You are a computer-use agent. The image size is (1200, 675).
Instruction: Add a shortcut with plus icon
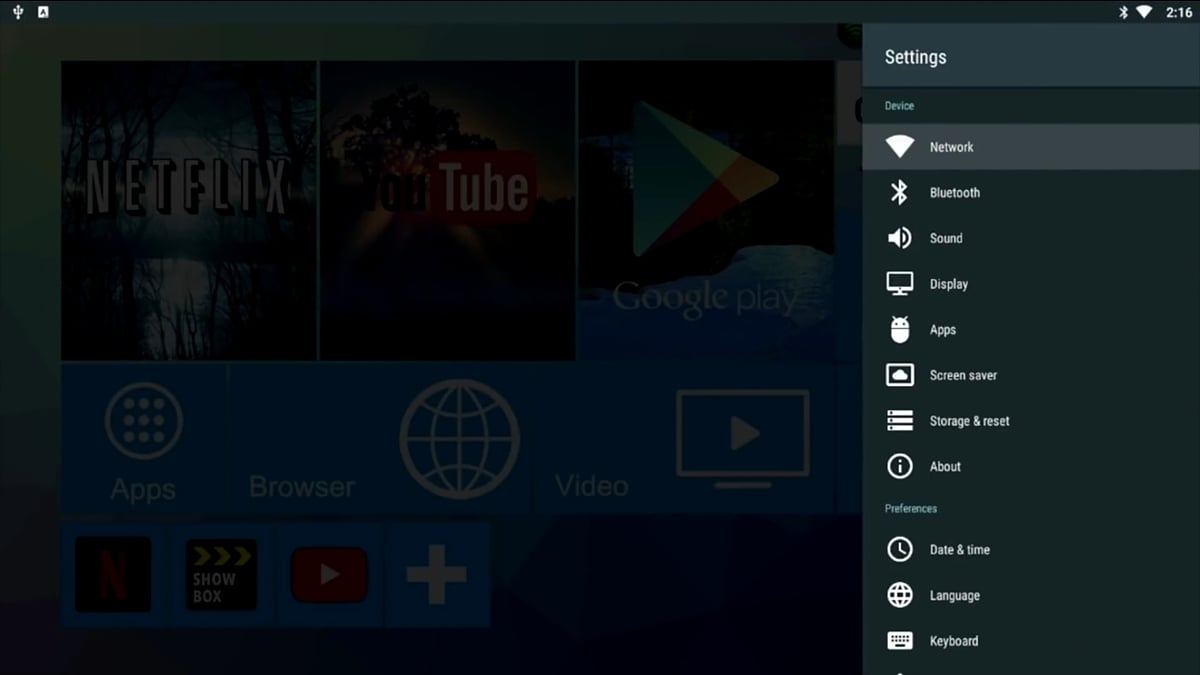point(436,575)
